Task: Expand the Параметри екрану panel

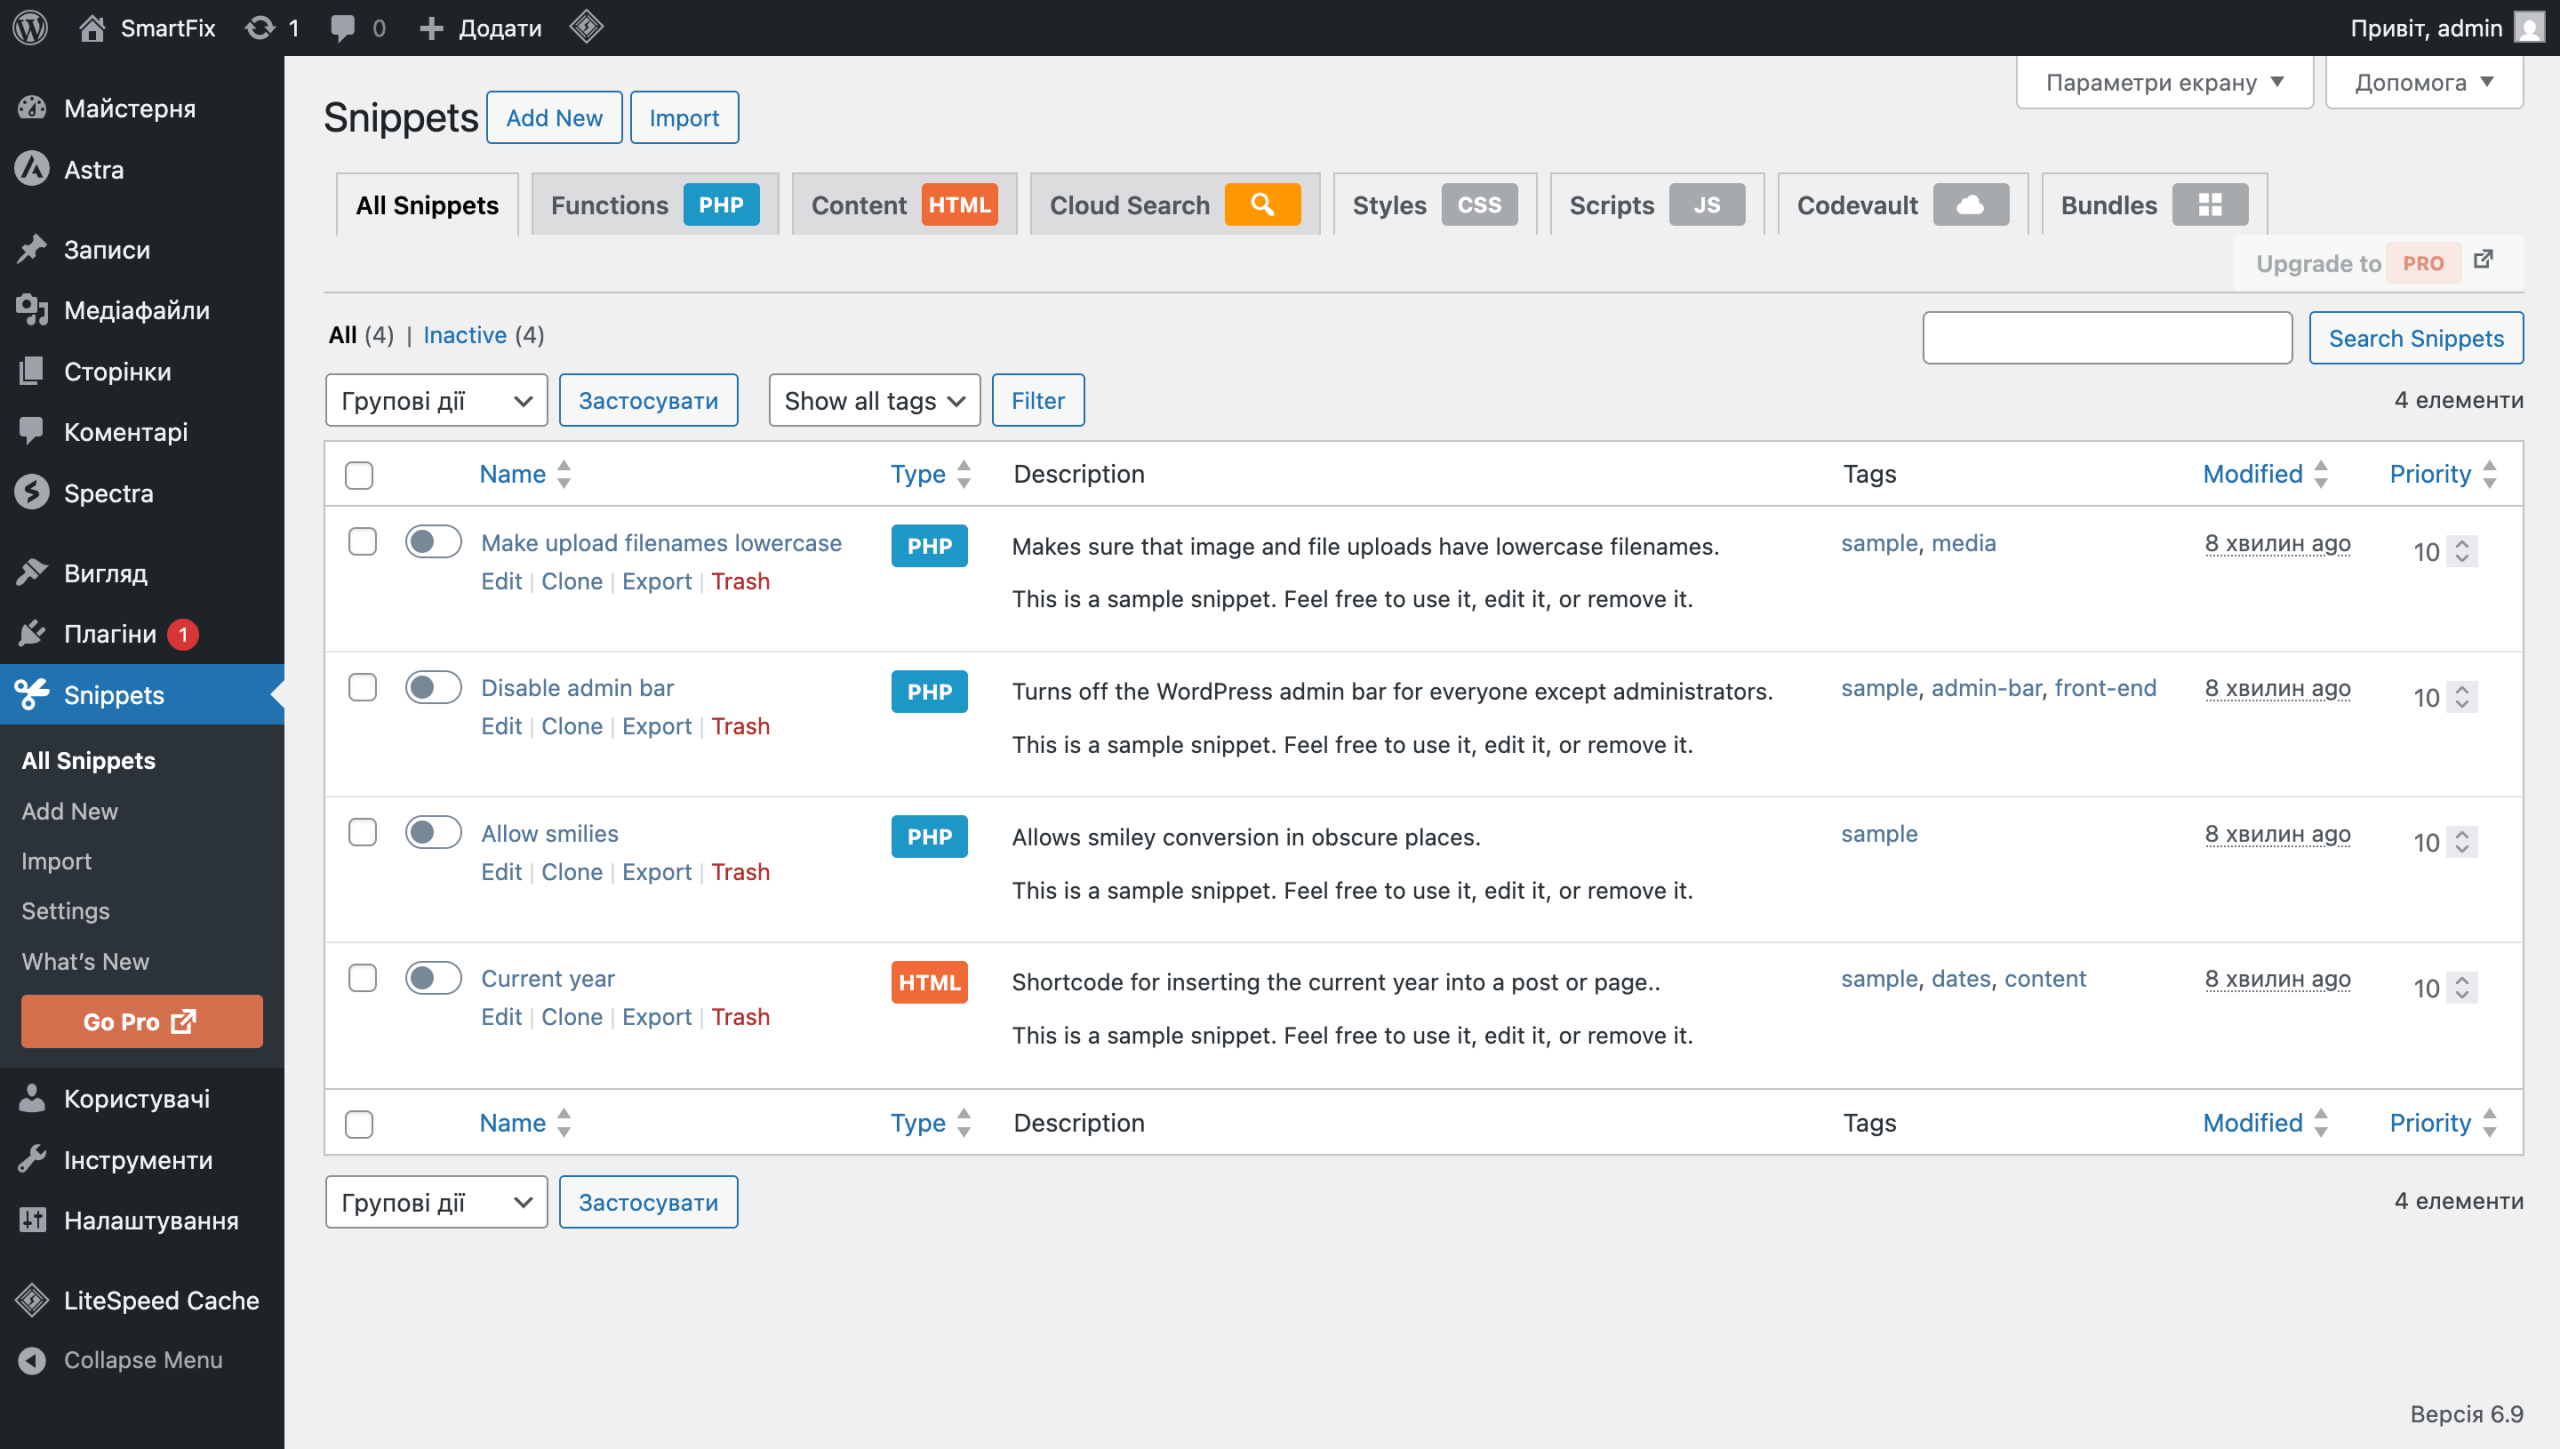Action: coord(2164,82)
